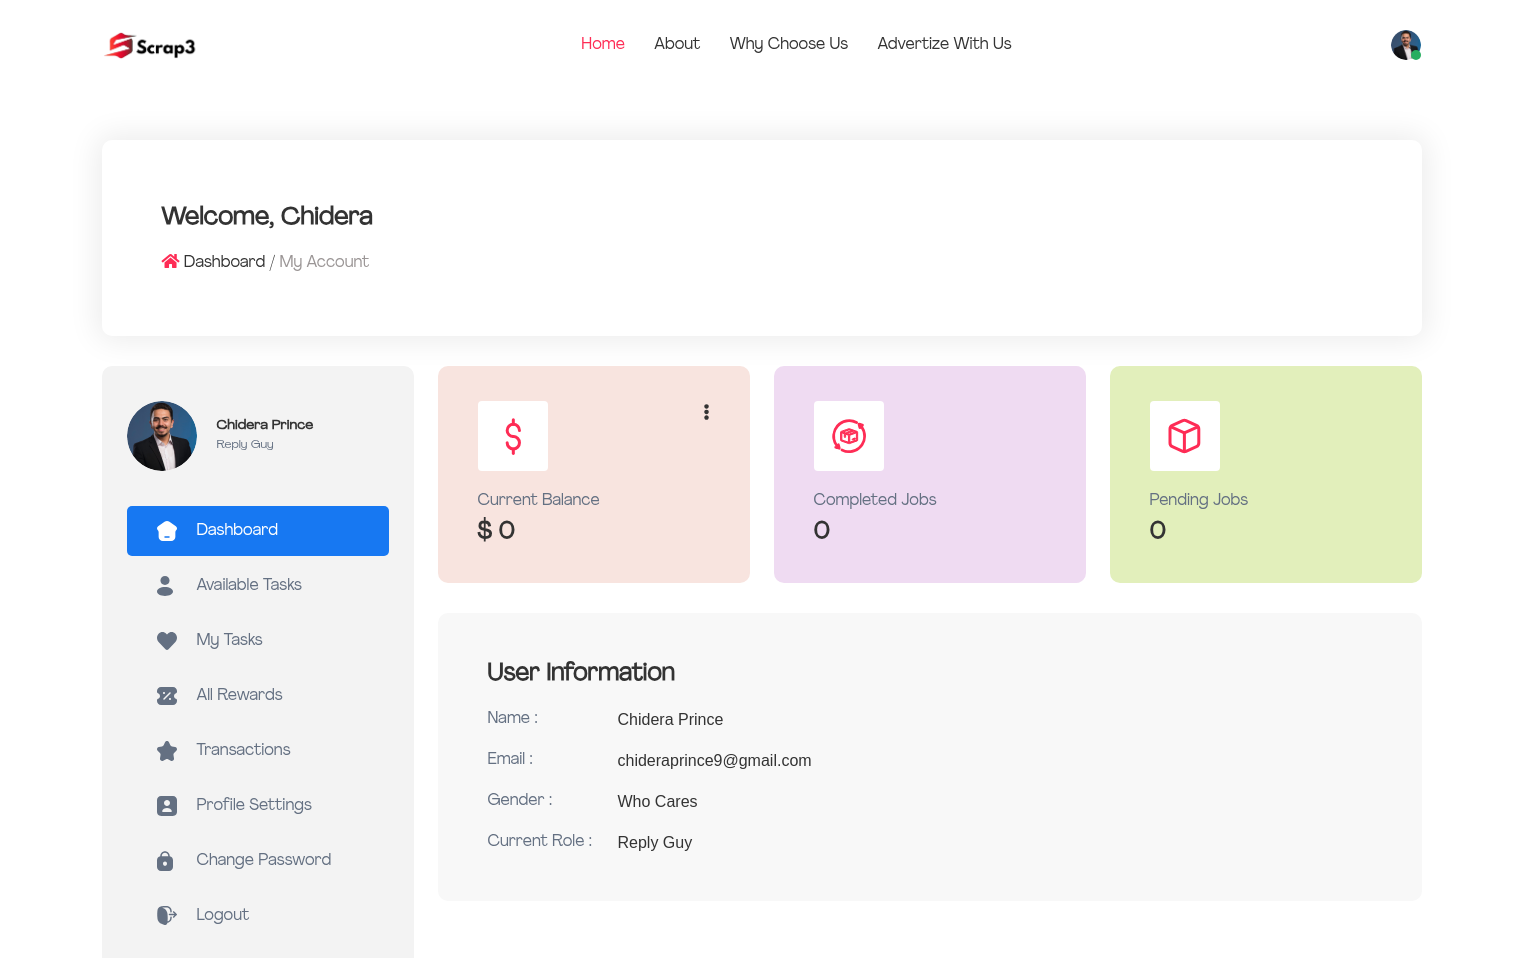Open Available Tasks from sidebar
Image resolution: width=1536 pixels, height=958 pixels.
coord(249,584)
